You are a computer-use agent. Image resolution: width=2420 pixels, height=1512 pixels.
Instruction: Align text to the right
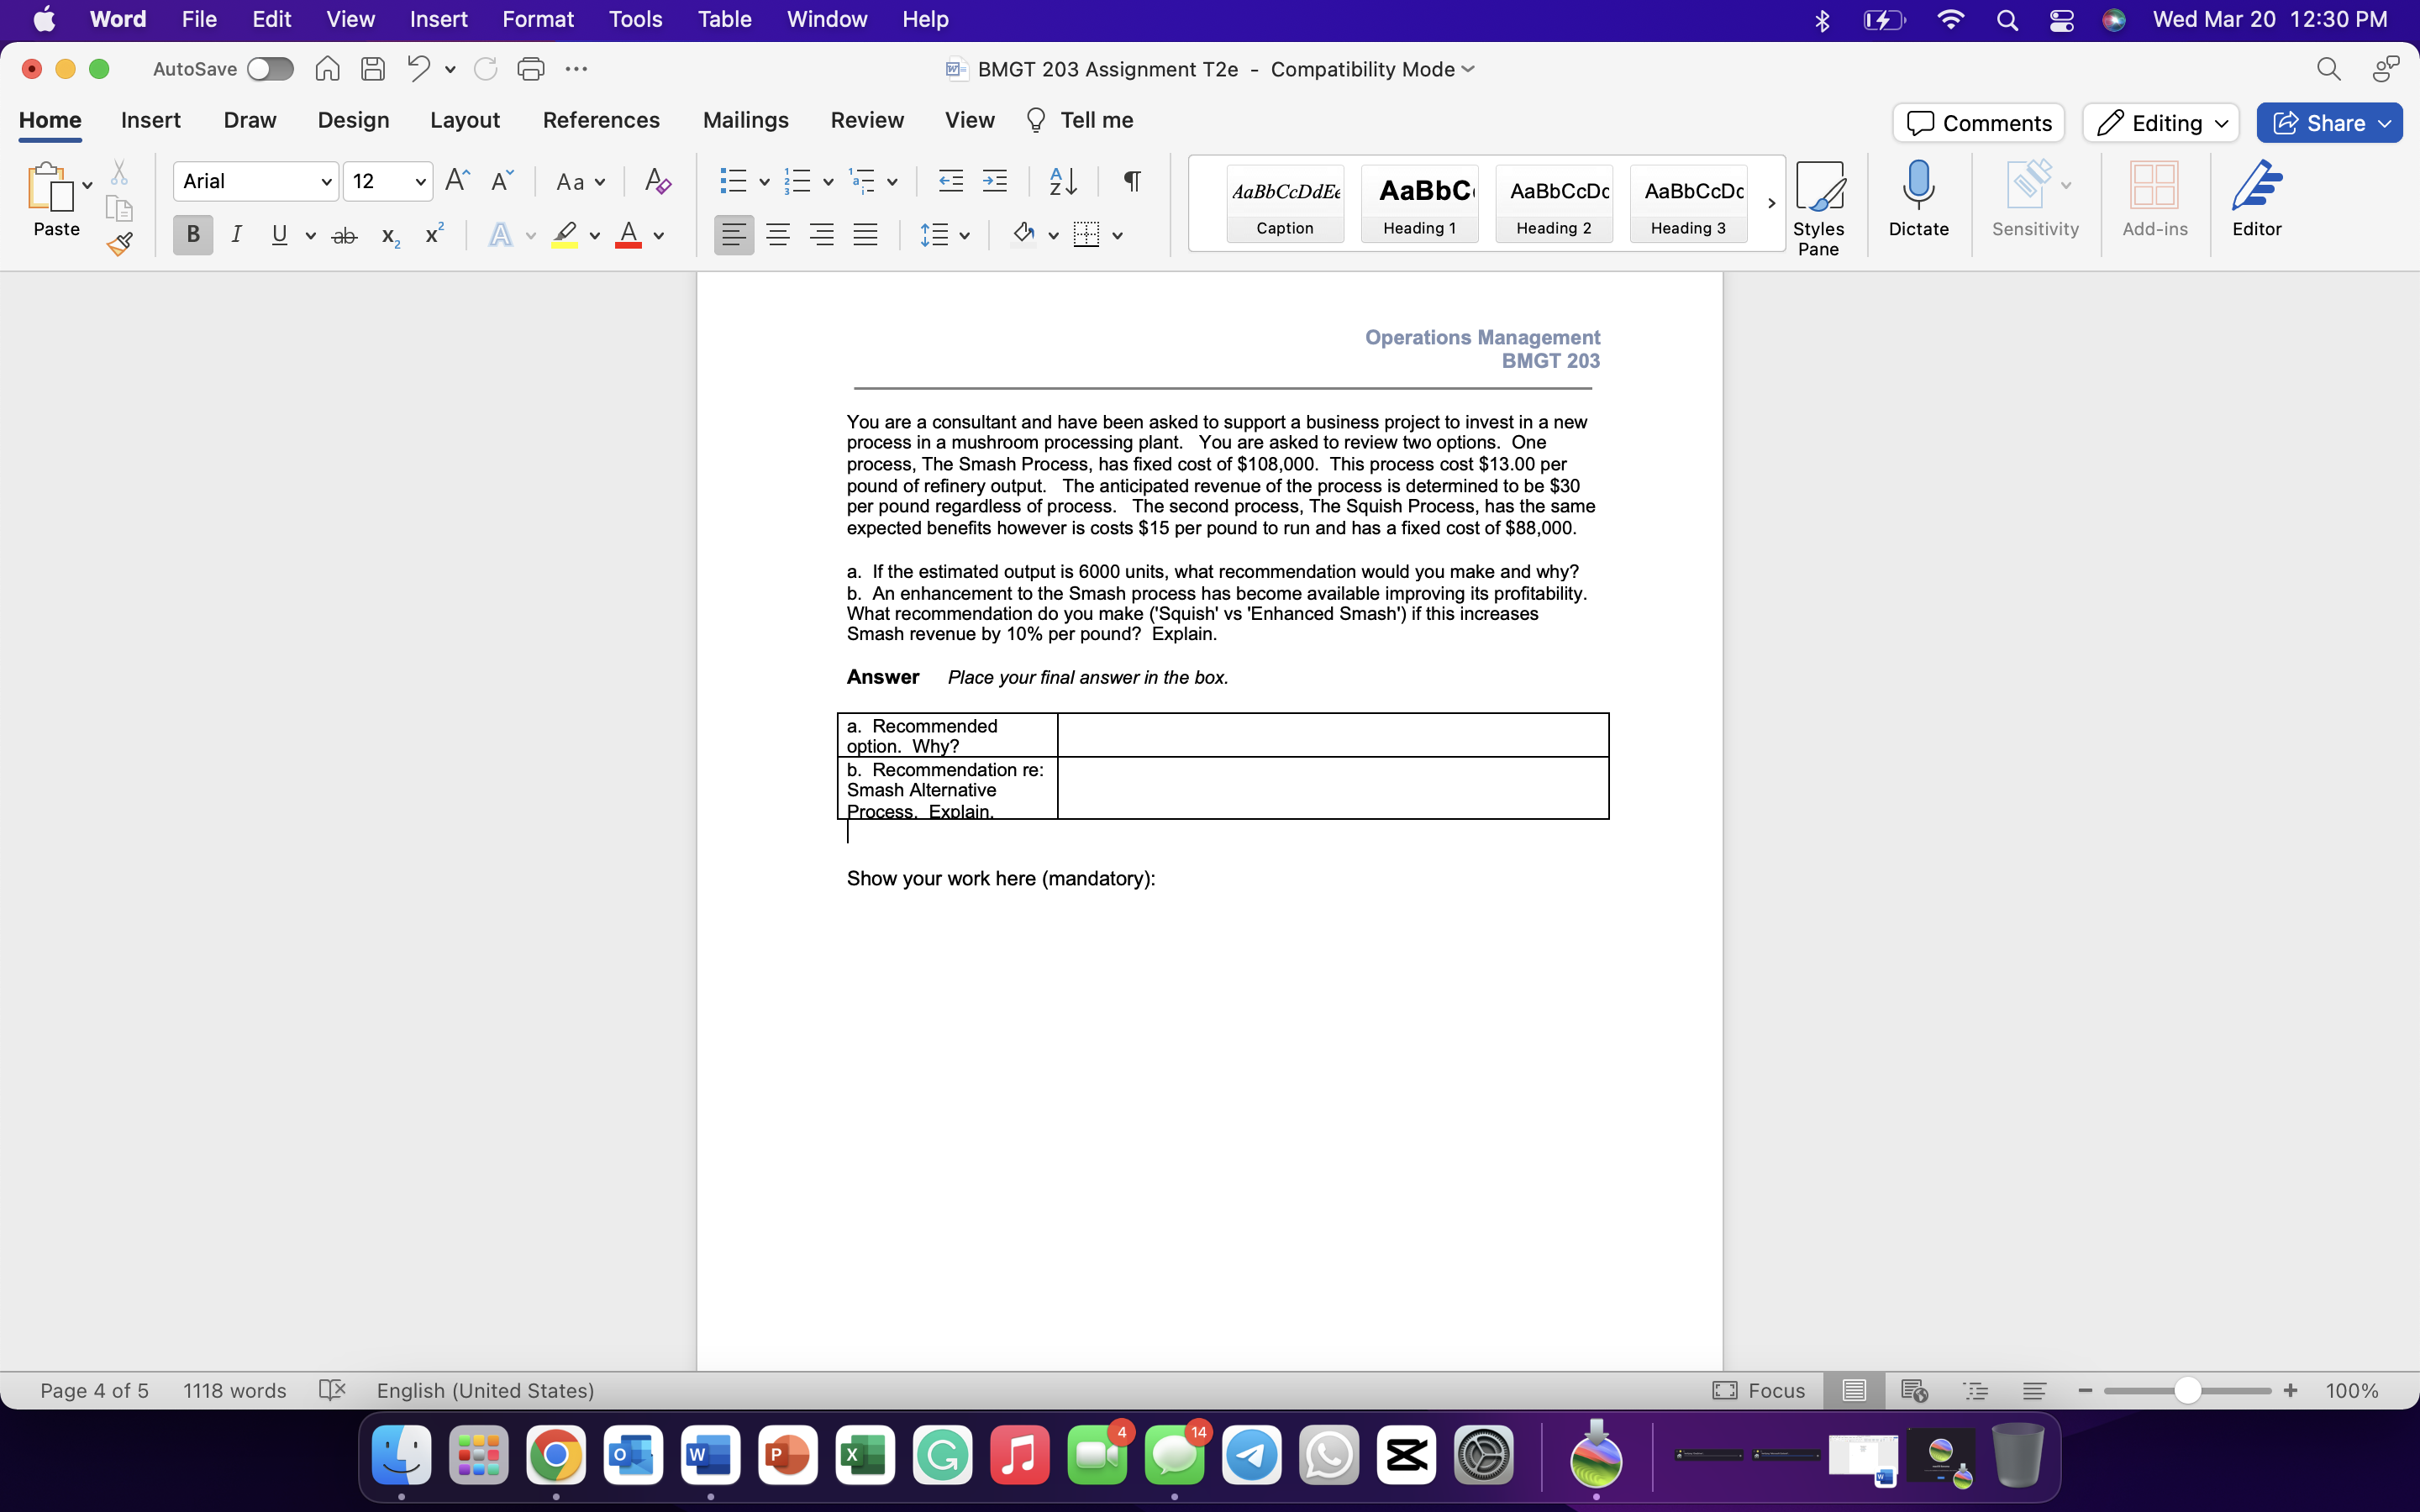[x=822, y=235]
